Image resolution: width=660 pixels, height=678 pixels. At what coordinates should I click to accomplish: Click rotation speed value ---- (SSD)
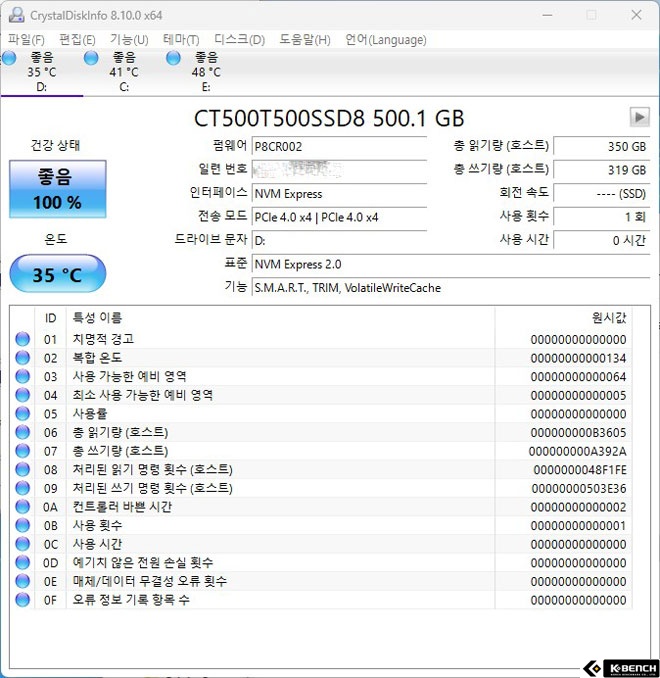(x=602, y=193)
